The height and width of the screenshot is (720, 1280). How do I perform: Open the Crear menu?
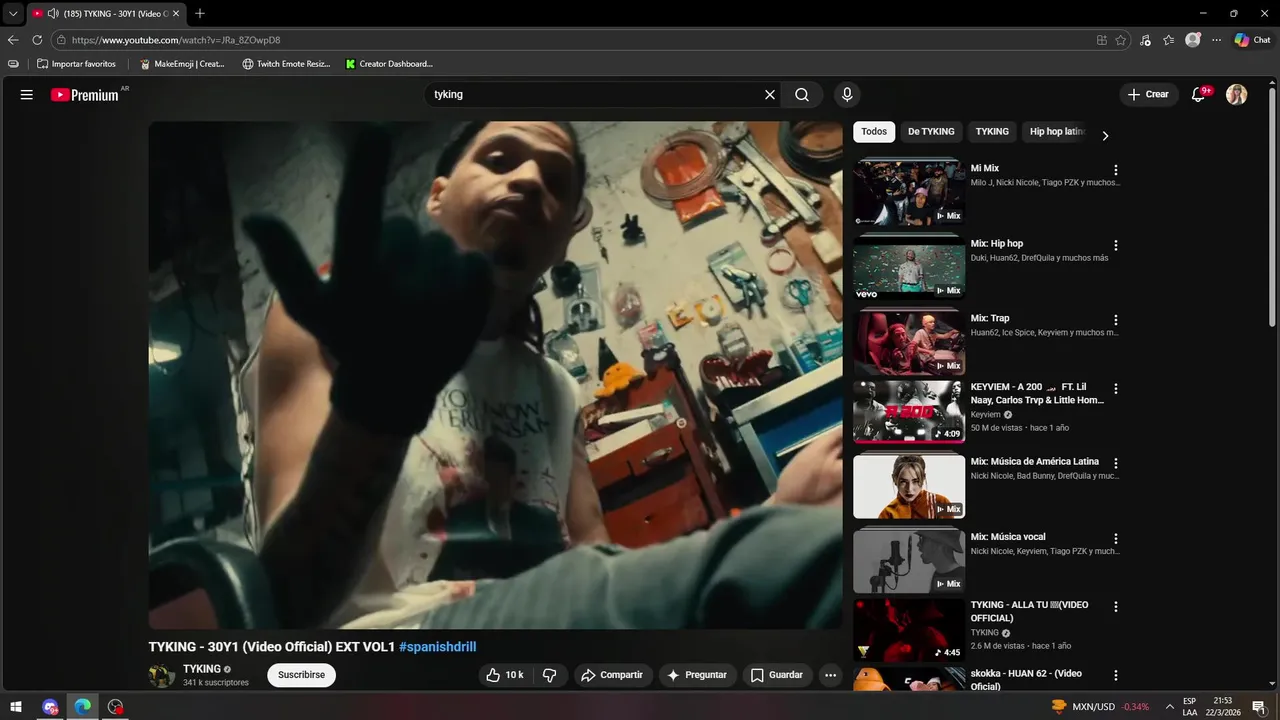point(1148,95)
